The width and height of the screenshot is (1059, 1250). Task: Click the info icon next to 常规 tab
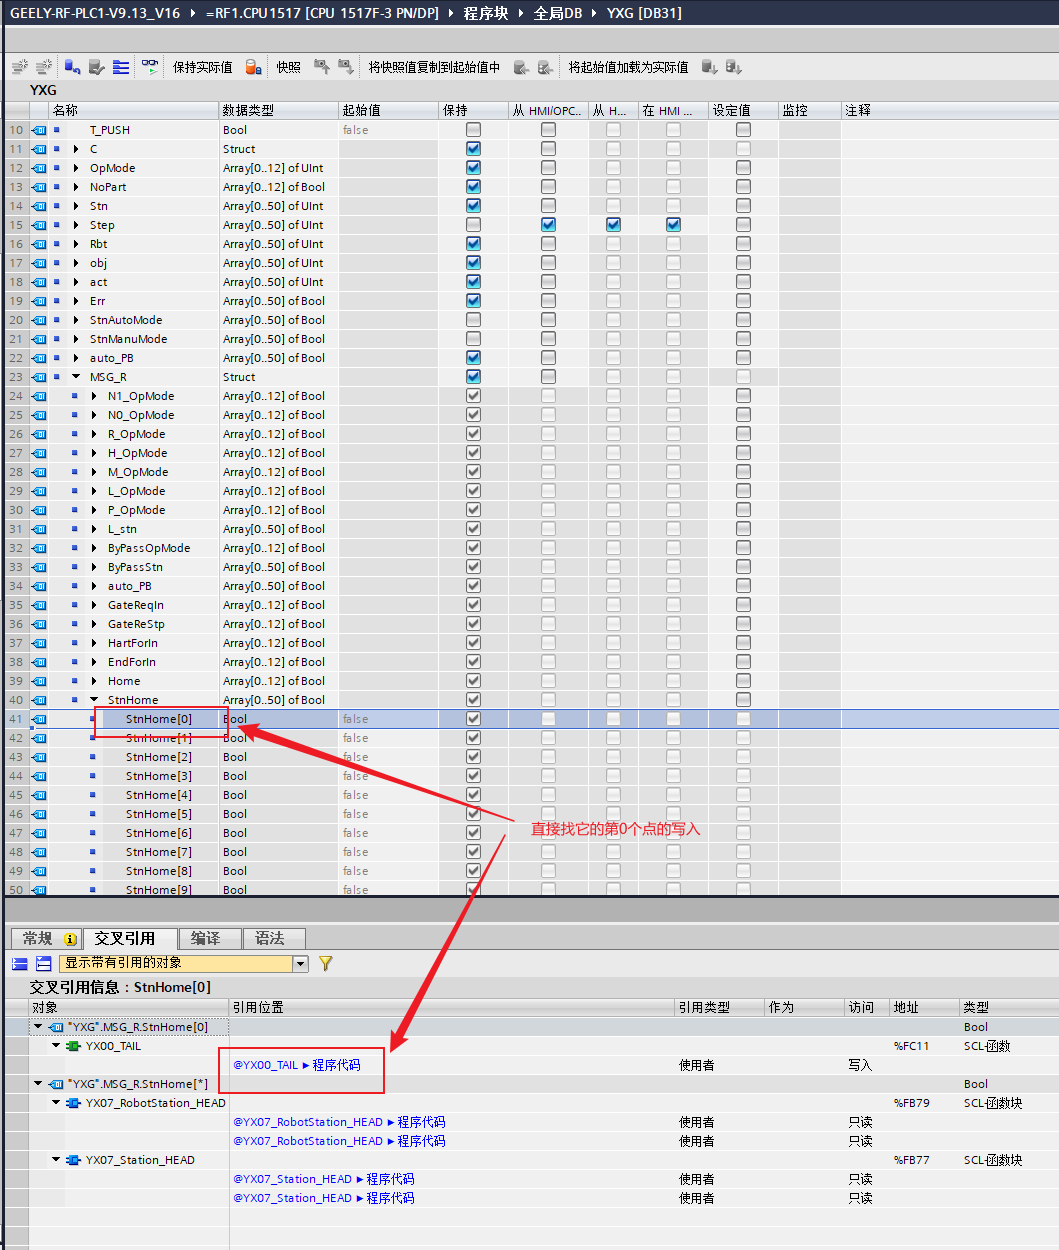70,939
